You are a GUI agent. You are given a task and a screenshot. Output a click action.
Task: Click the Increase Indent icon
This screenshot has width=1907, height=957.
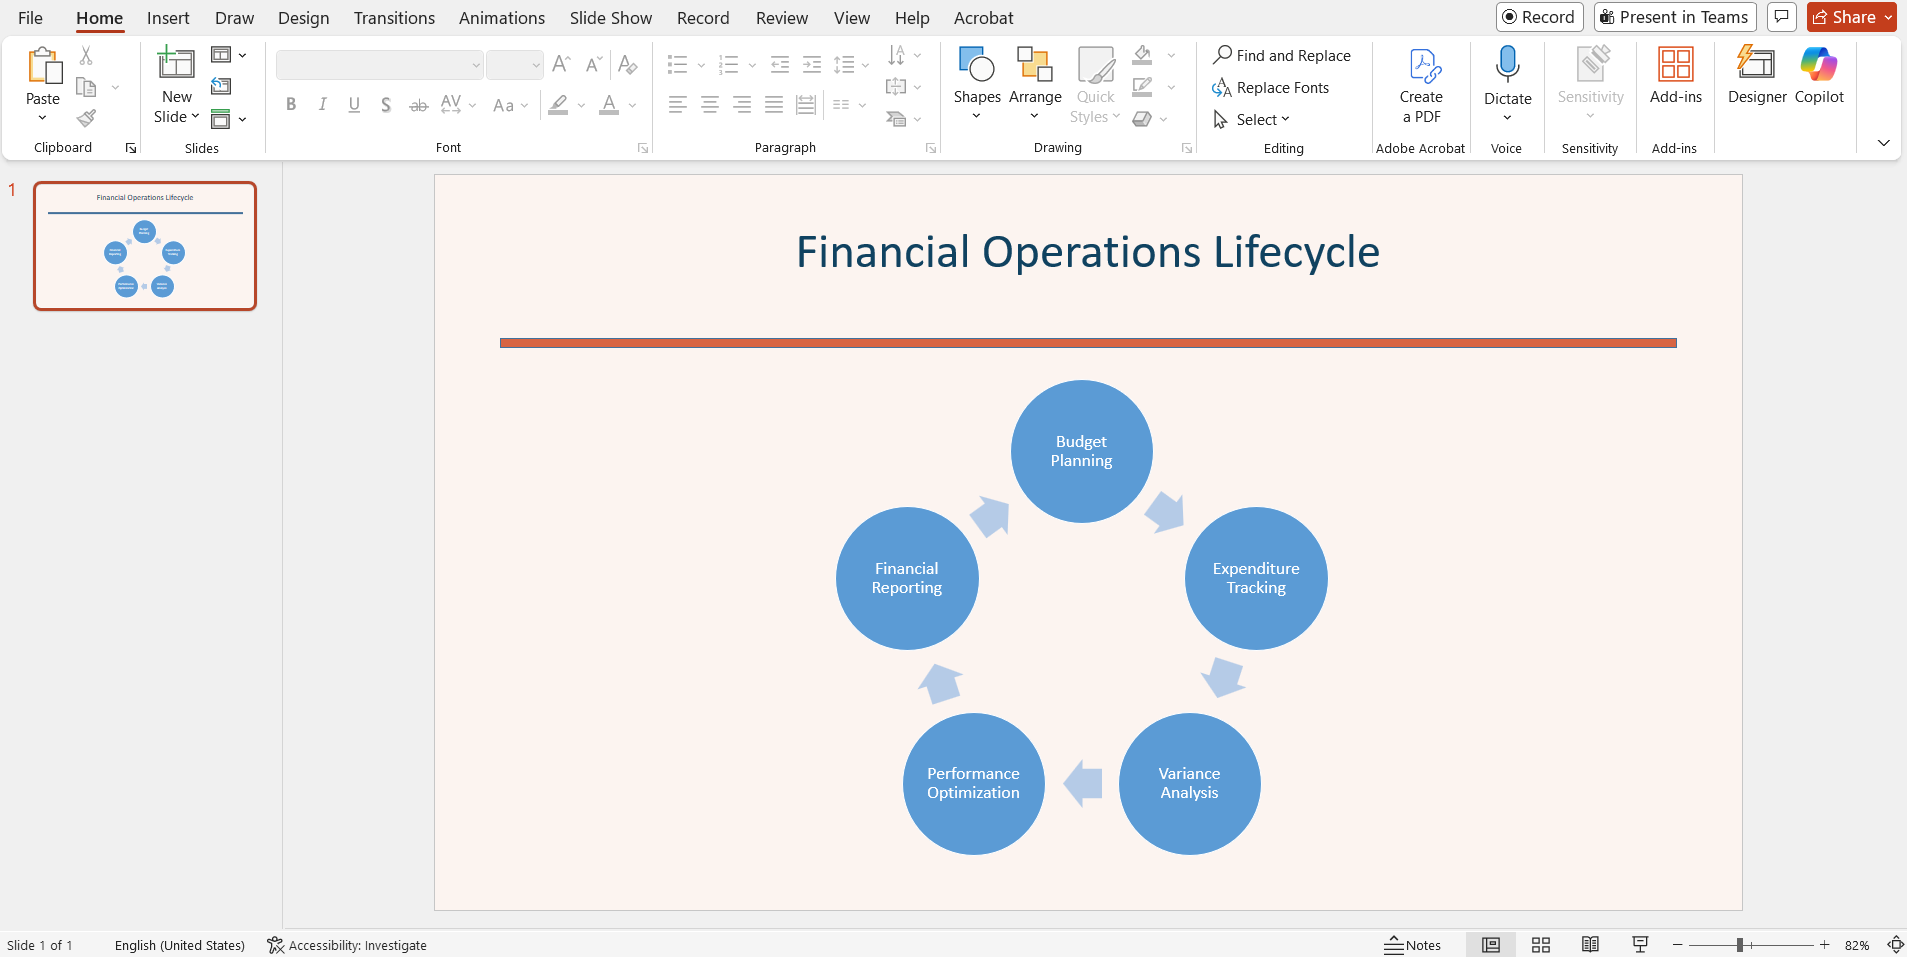(x=812, y=65)
